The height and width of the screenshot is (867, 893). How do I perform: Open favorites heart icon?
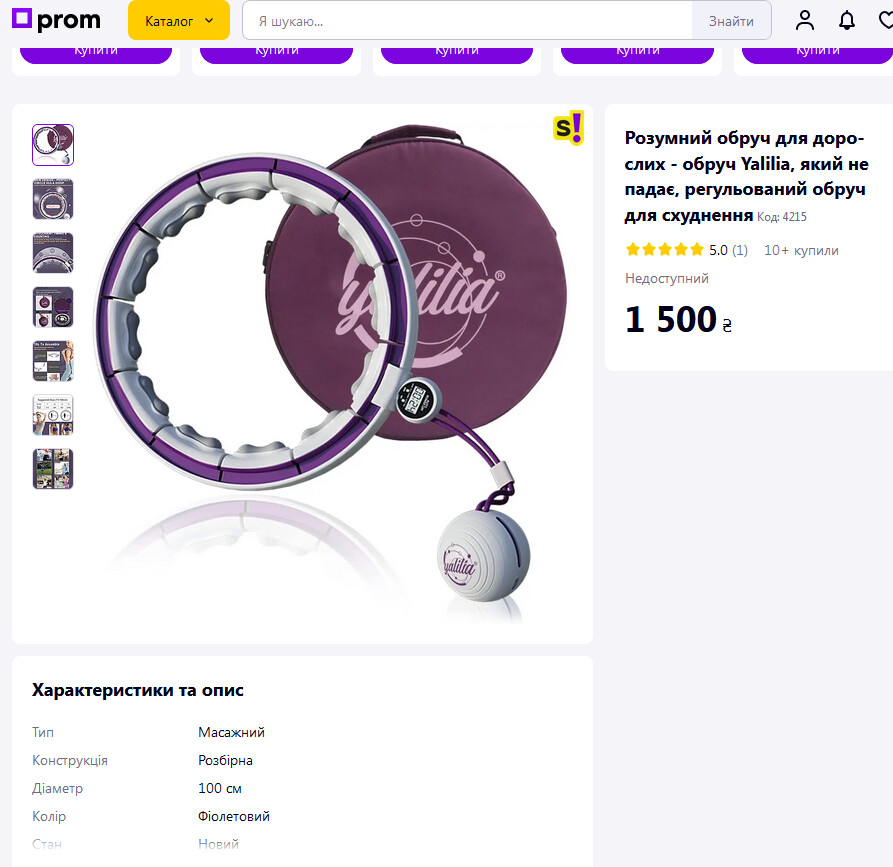(x=886, y=21)
